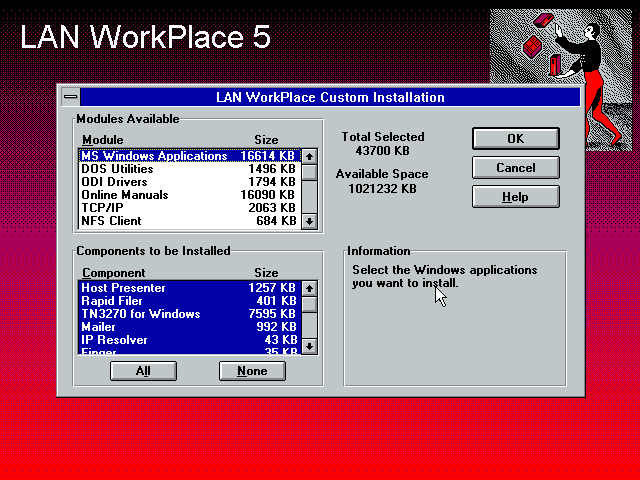Image resolution: width=640 pixels, height=480 pixels.
Task: Click the LAN WorkPlace Custom Installation title bar
Action: tap(330, 97)
